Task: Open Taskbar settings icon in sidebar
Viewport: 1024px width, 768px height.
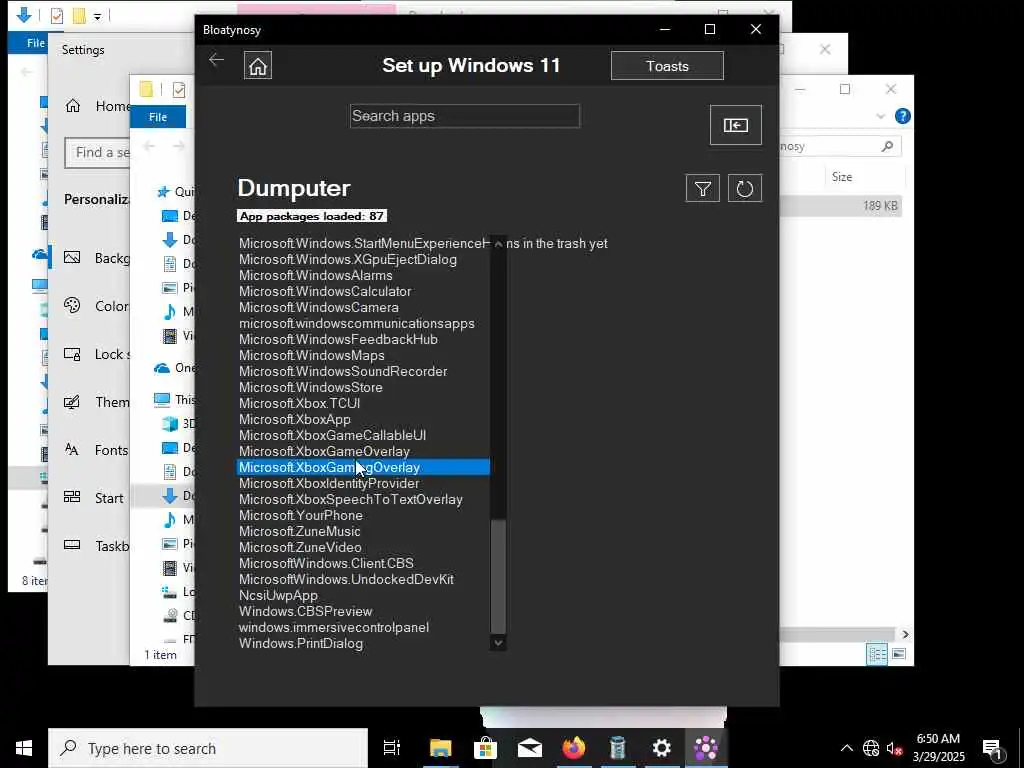Action: (72, 545)
